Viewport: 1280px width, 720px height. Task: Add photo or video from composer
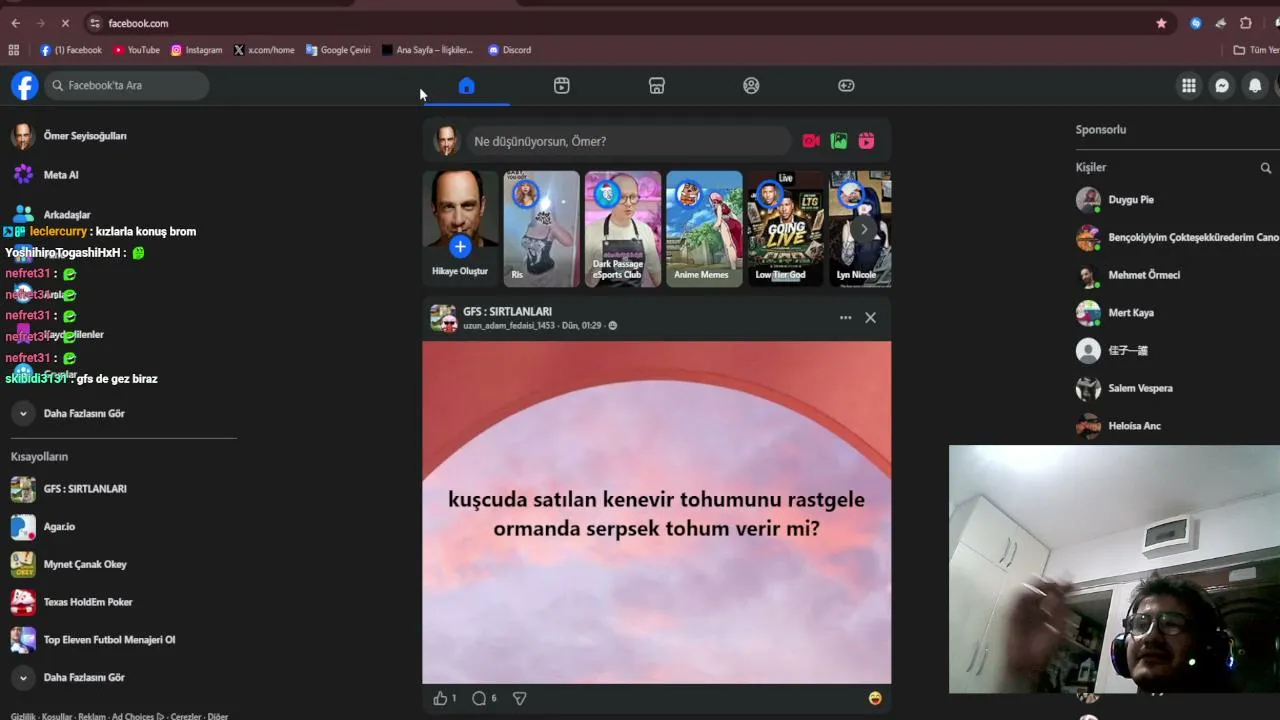(839, 141)
